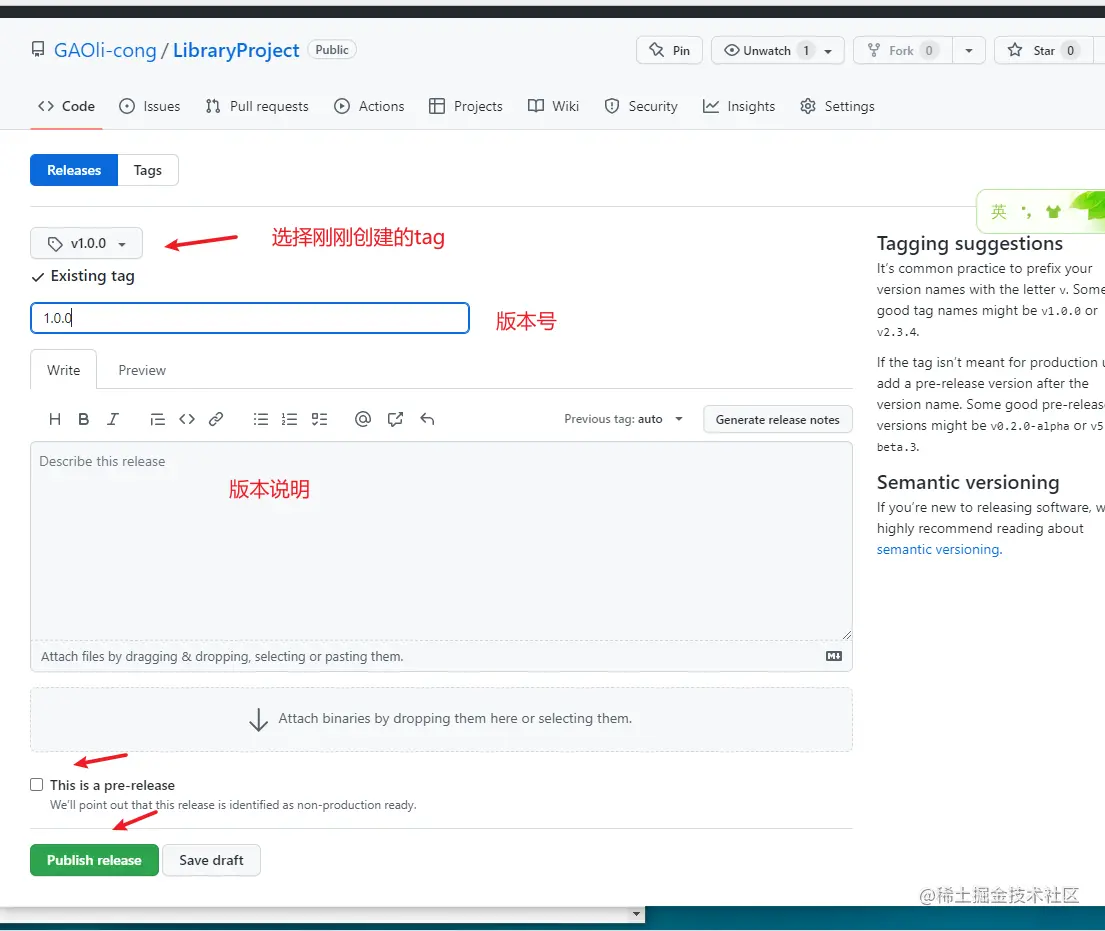Insert a saved reply
The height and width of the screenshot is (931, 1105).
point(427,419)
